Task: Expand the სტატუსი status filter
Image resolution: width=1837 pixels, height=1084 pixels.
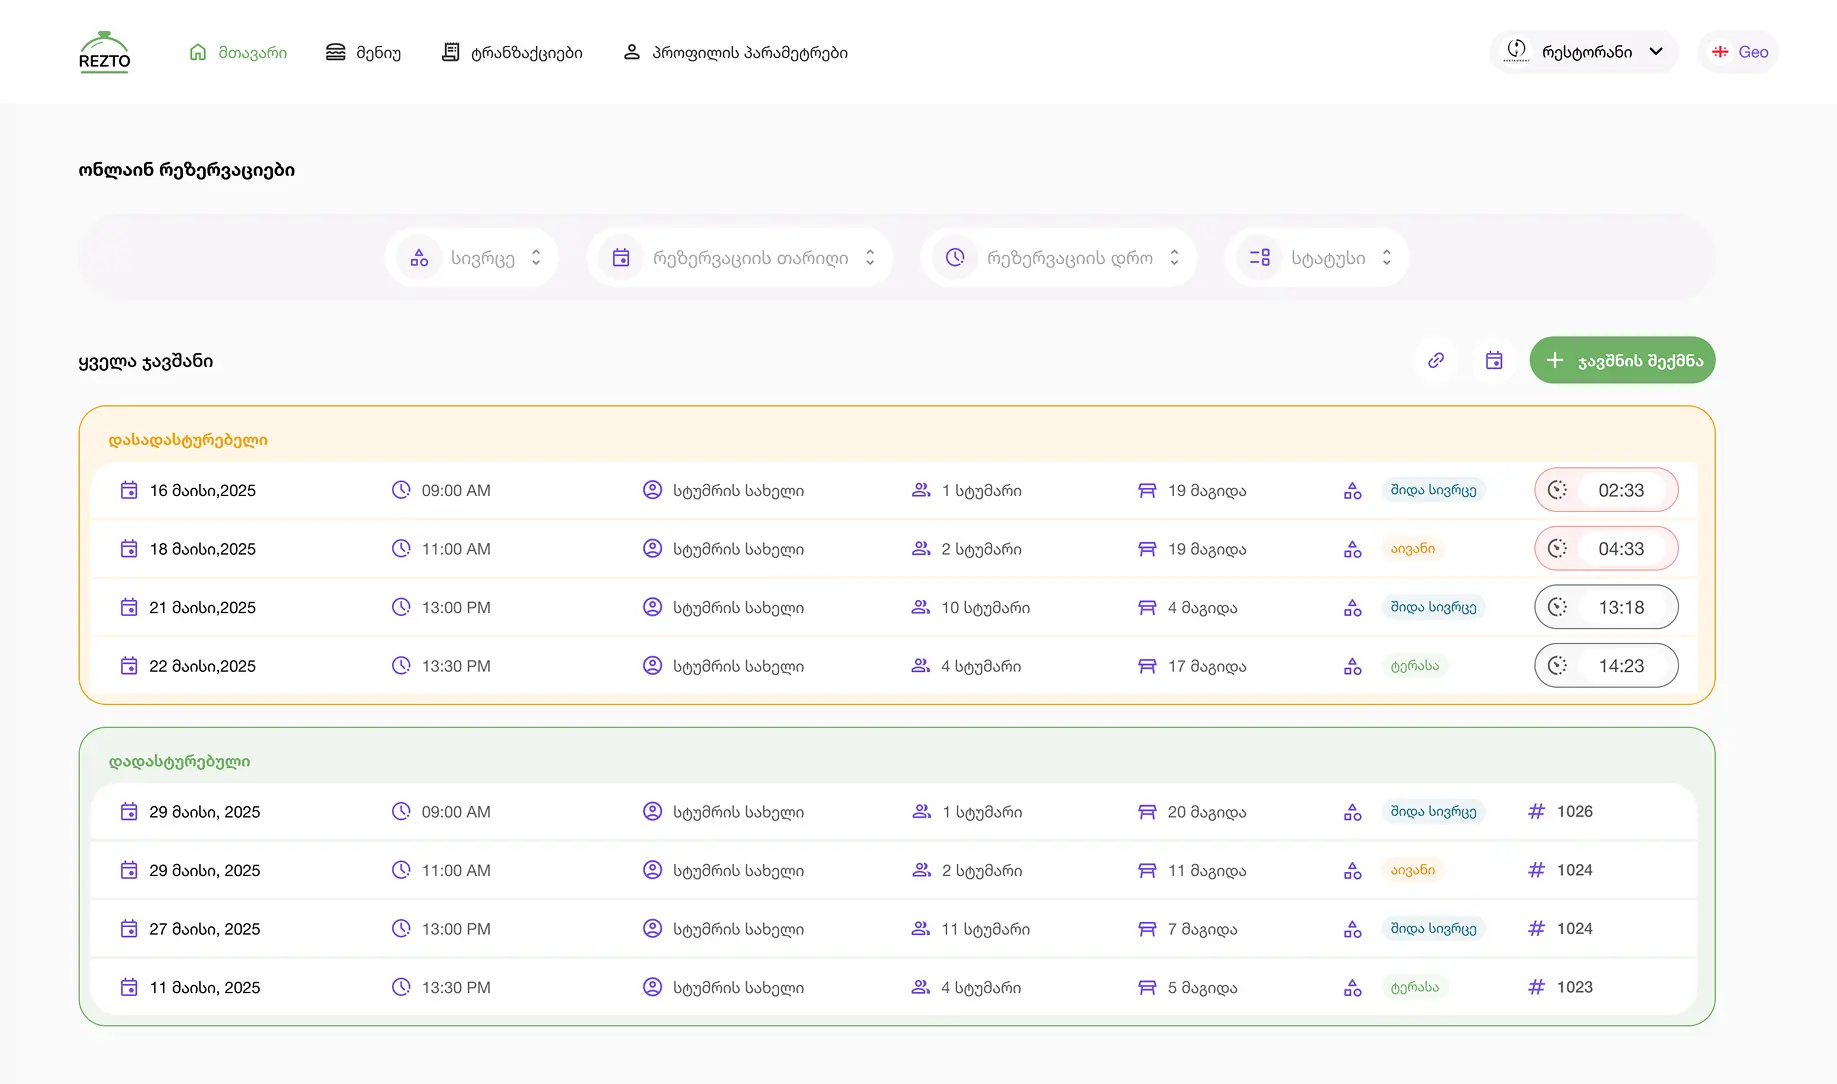Action: click(1317, 258)
